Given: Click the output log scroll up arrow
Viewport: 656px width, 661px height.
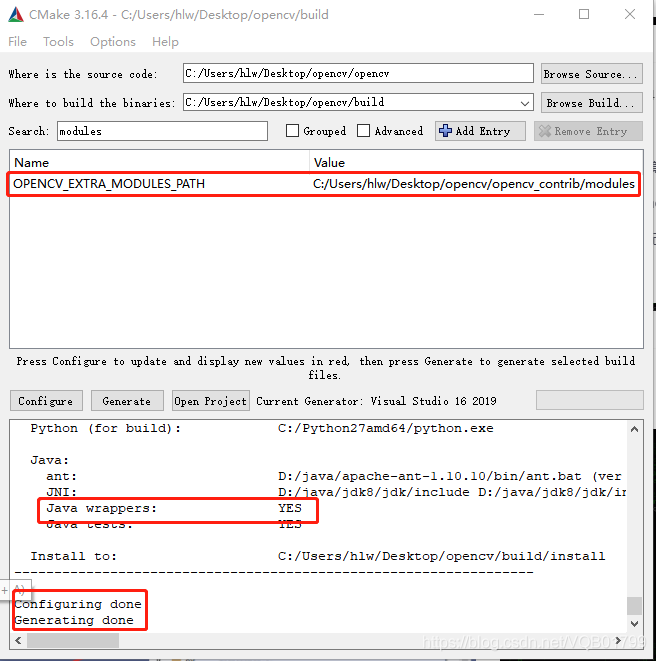Looking at the screenshot, I should tap(634, 430).
